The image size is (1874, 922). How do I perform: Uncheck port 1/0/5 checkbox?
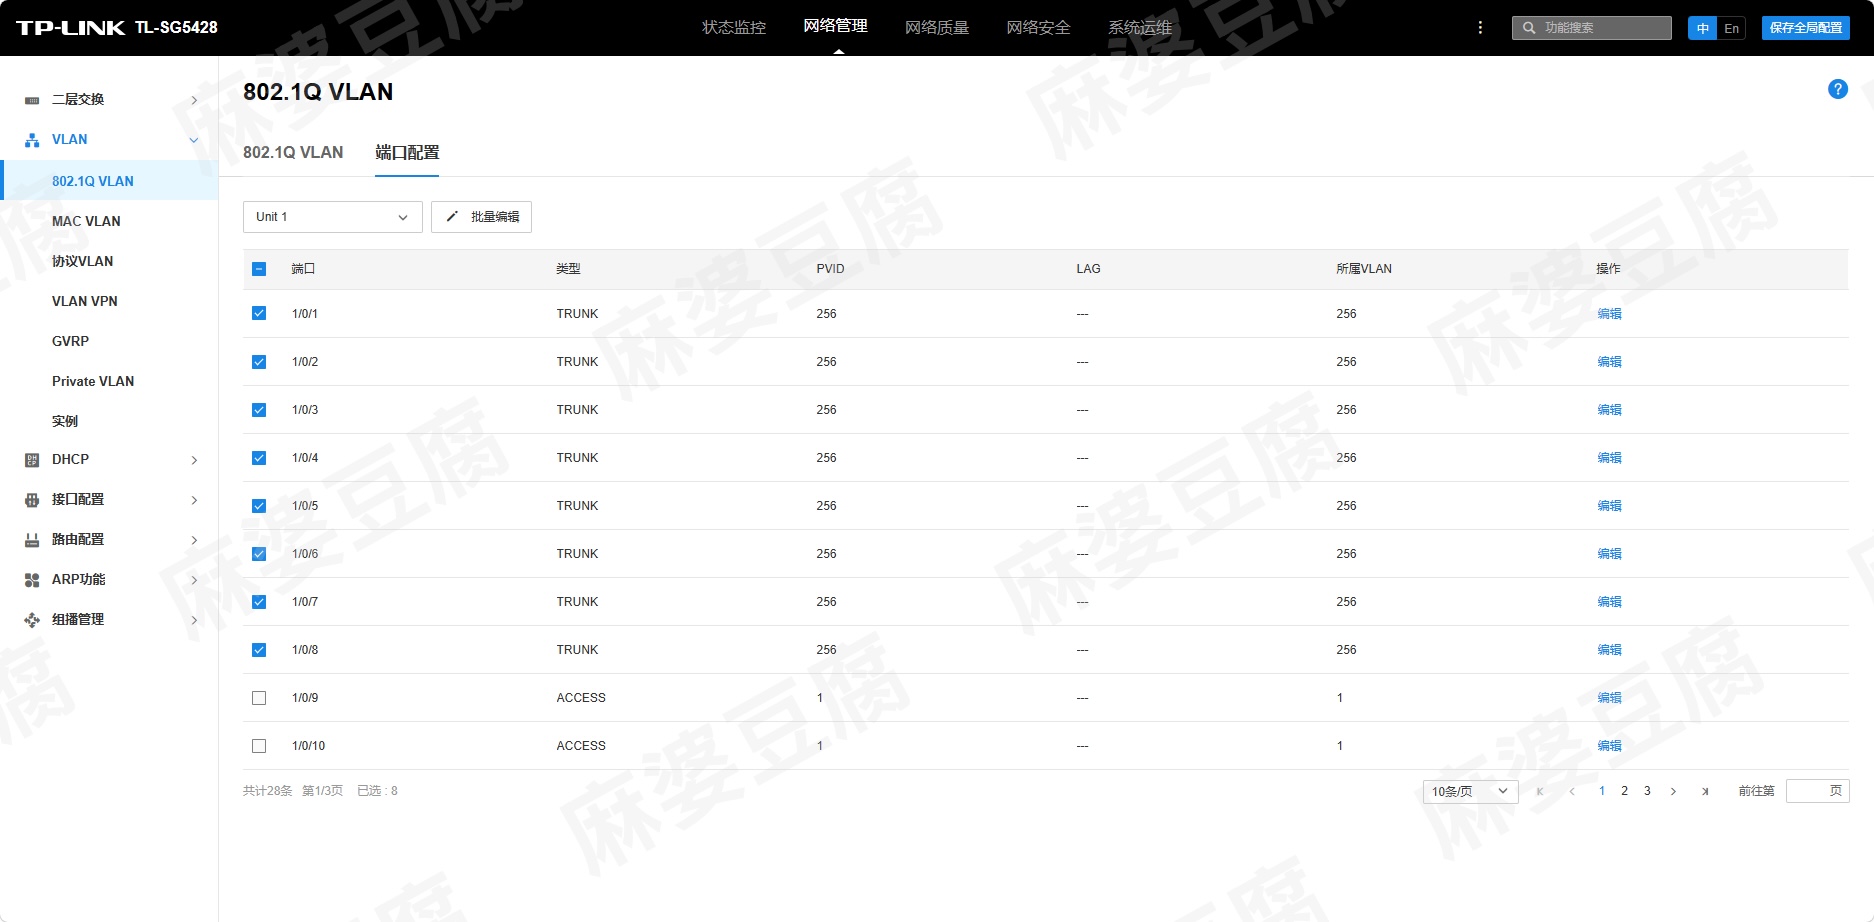point(259,506)
